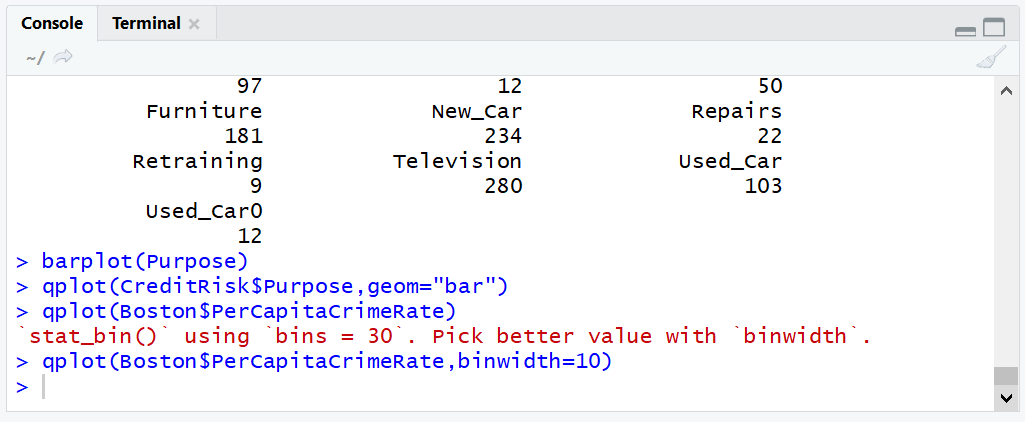Clear the console with the broom icon
The width and height of the screenshot is (1025, 422).
[992, 57]
